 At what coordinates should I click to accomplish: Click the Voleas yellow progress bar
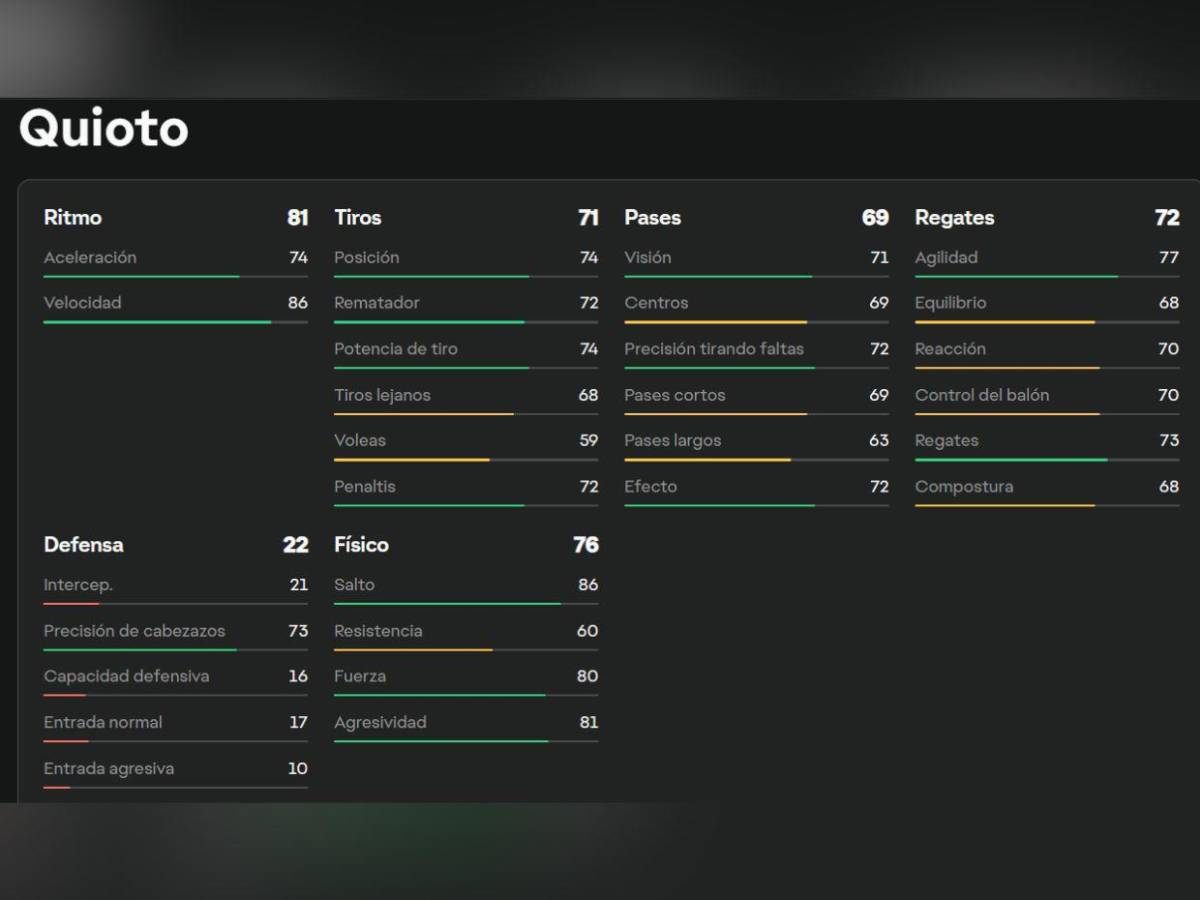click(412, 460)
